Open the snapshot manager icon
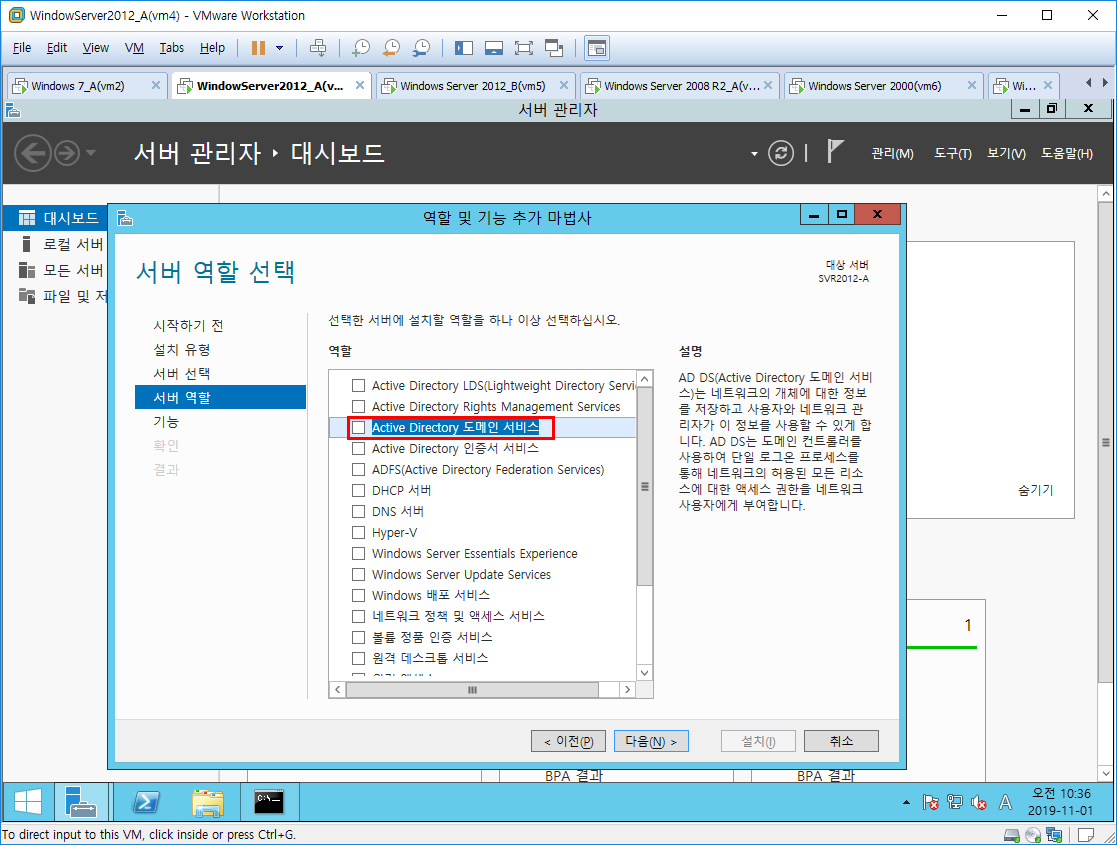Image resolution: width=1117 pixels, height=845 pixels. point(421,48)
